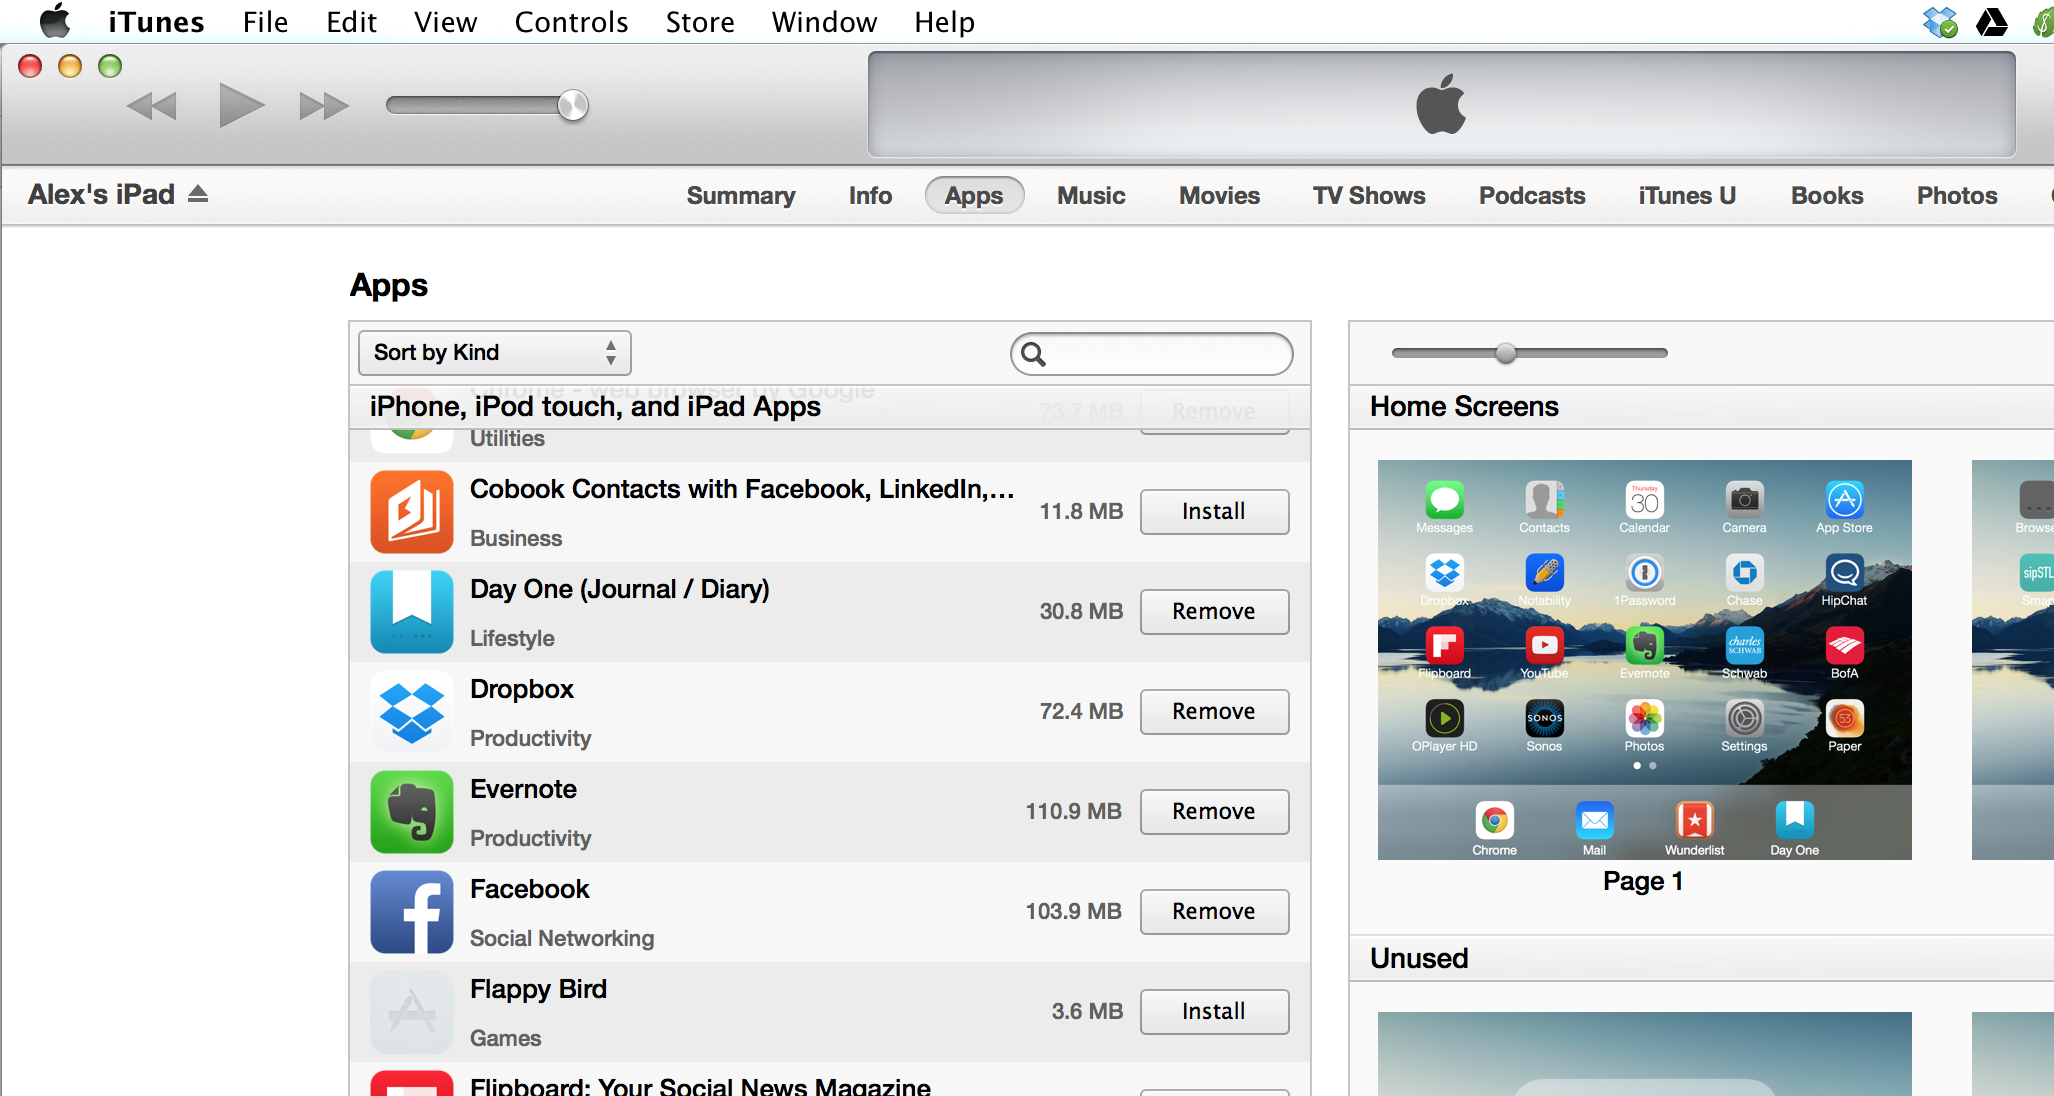Open the Summary tab

coord(740,196)
